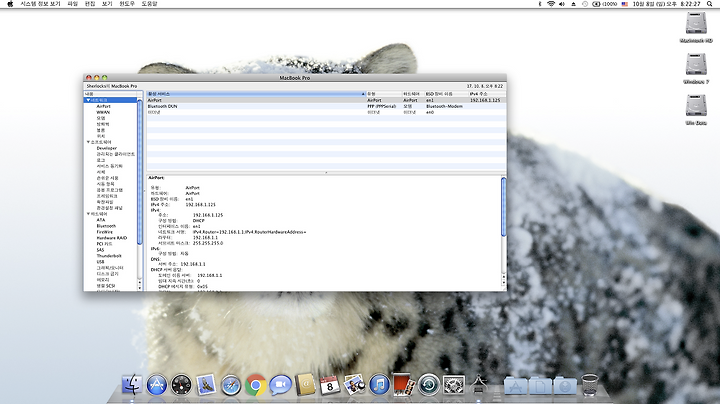
Task: Click the details pane vertical scrollbar
Action: click(503, 207)
